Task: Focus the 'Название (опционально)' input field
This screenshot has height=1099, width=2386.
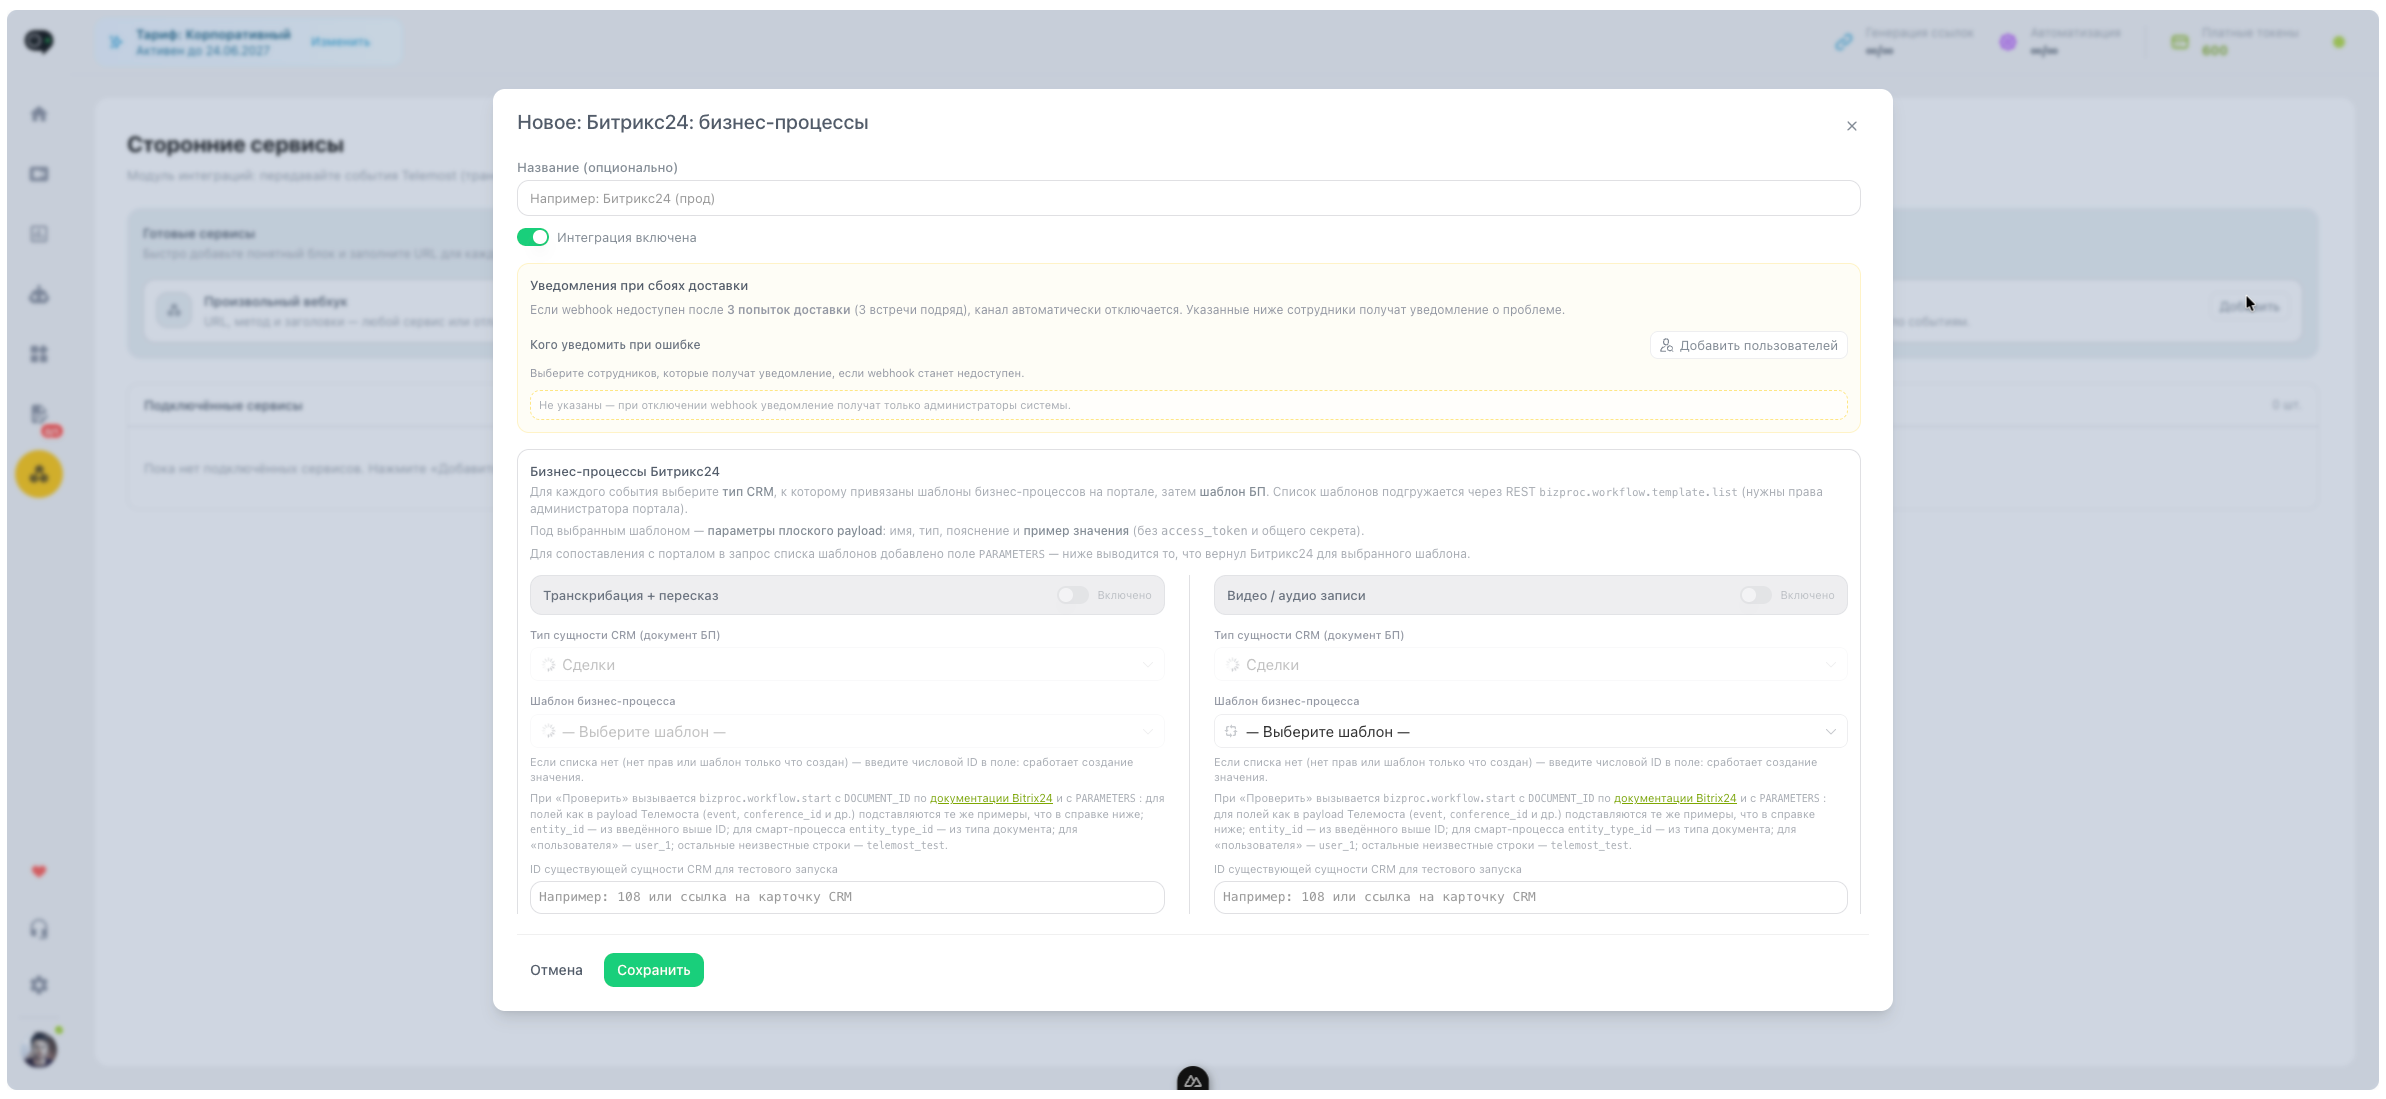Action: (1188, 198)
